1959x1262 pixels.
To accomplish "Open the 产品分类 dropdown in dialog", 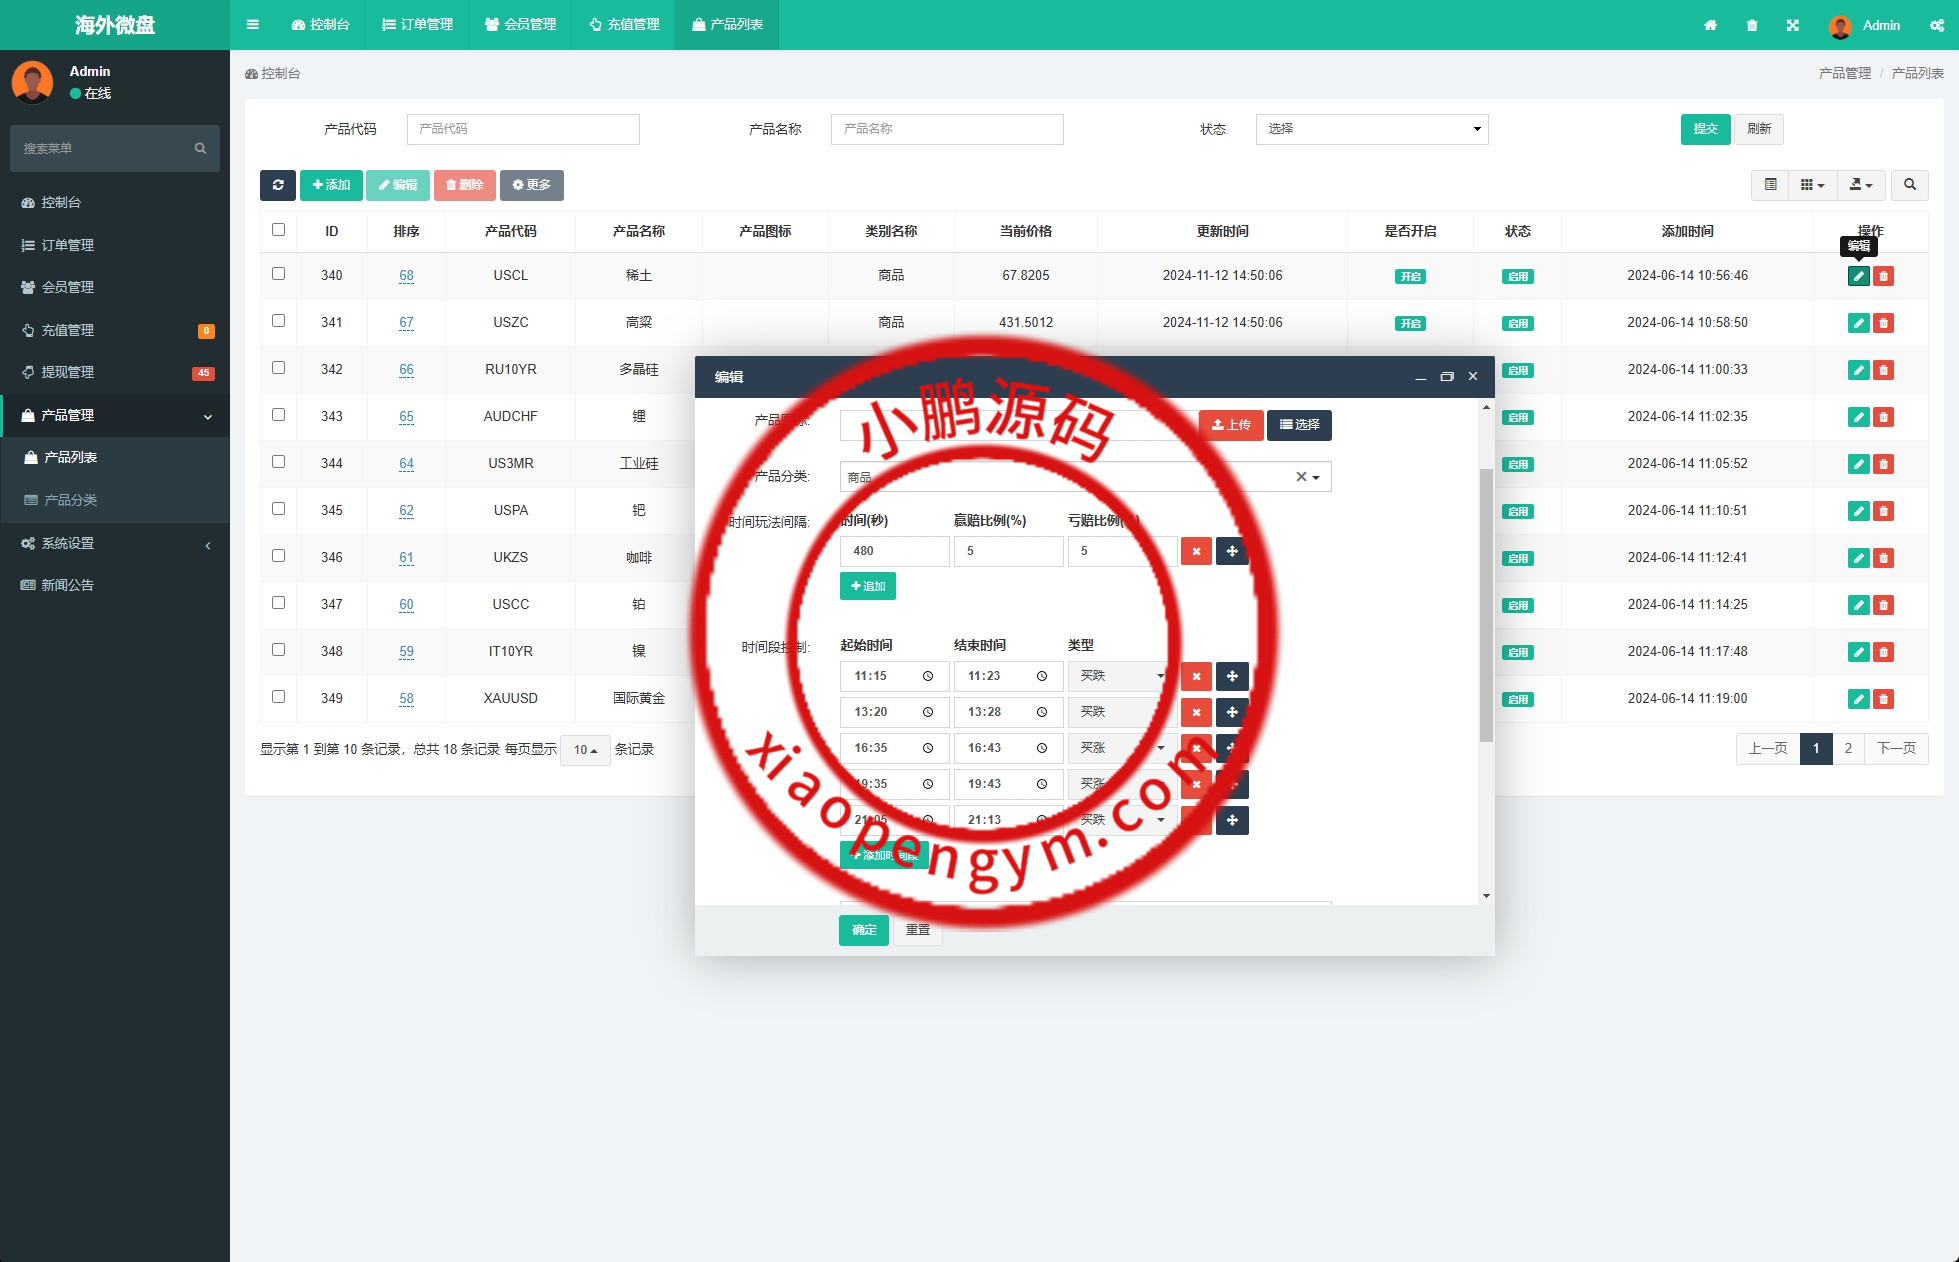I will (x=1084, y=477).
